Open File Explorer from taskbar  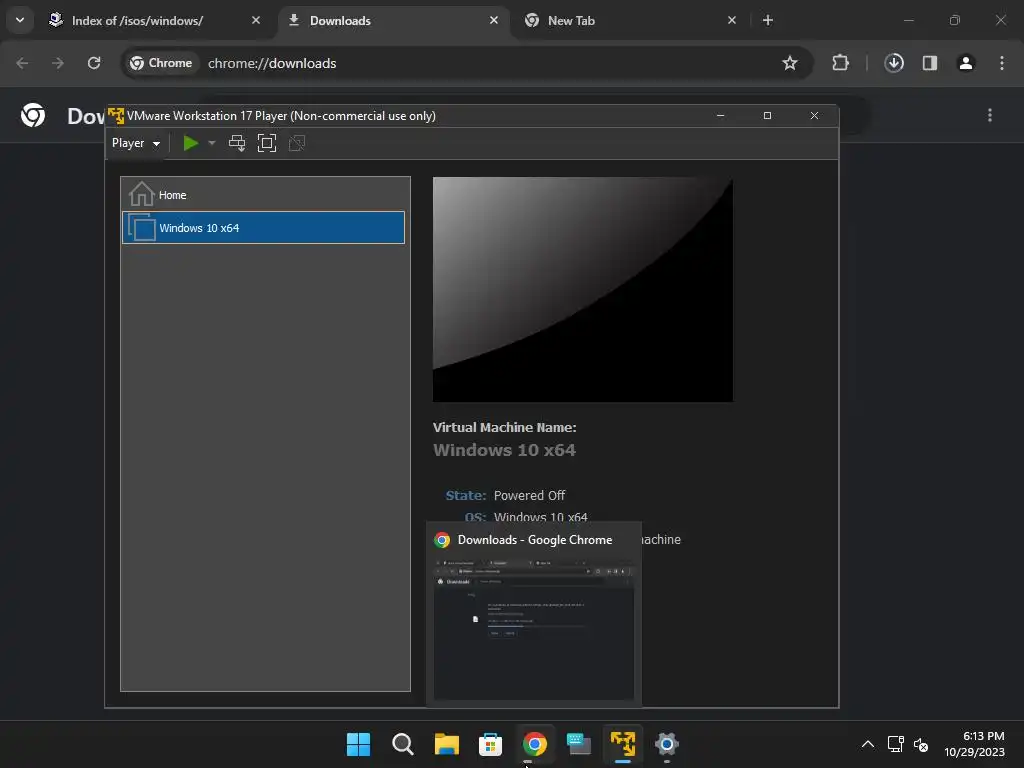pyautogui.click(x=447, y=744)
